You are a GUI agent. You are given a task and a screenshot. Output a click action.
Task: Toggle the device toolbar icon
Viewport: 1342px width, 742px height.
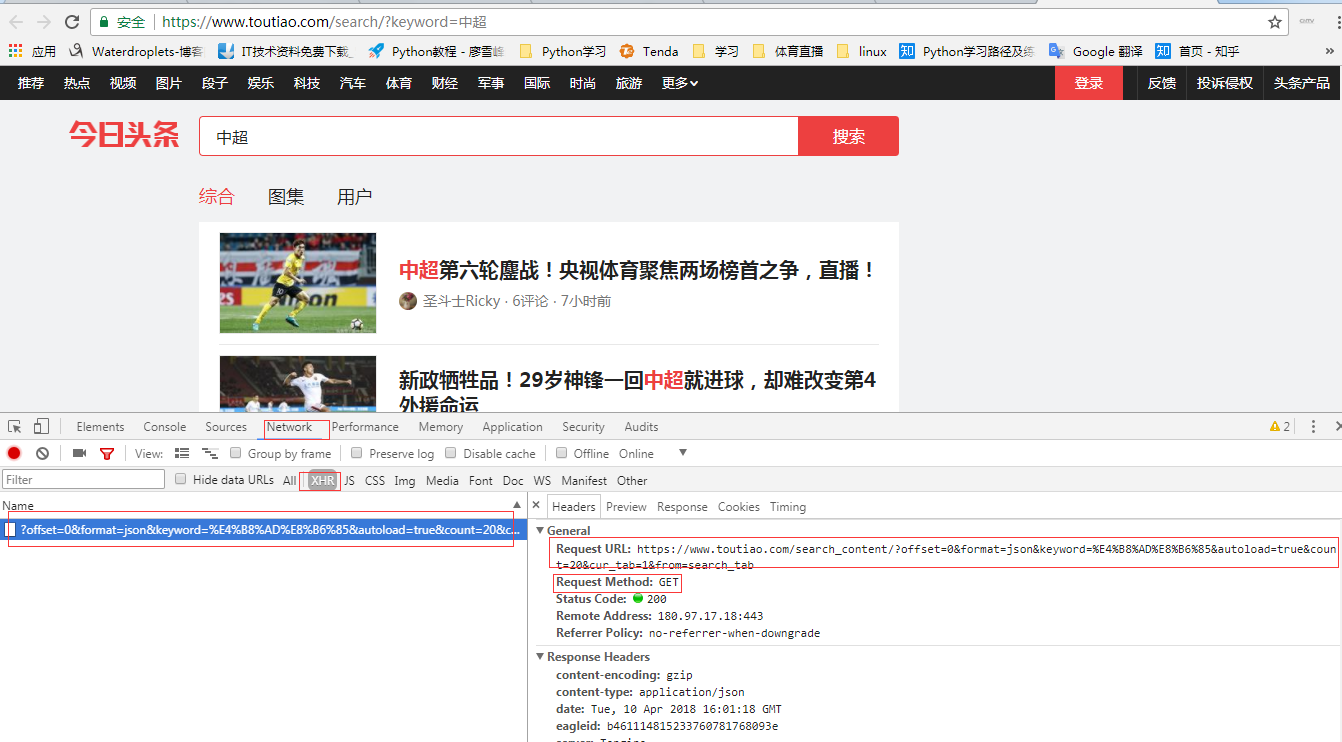pos(41,426)
